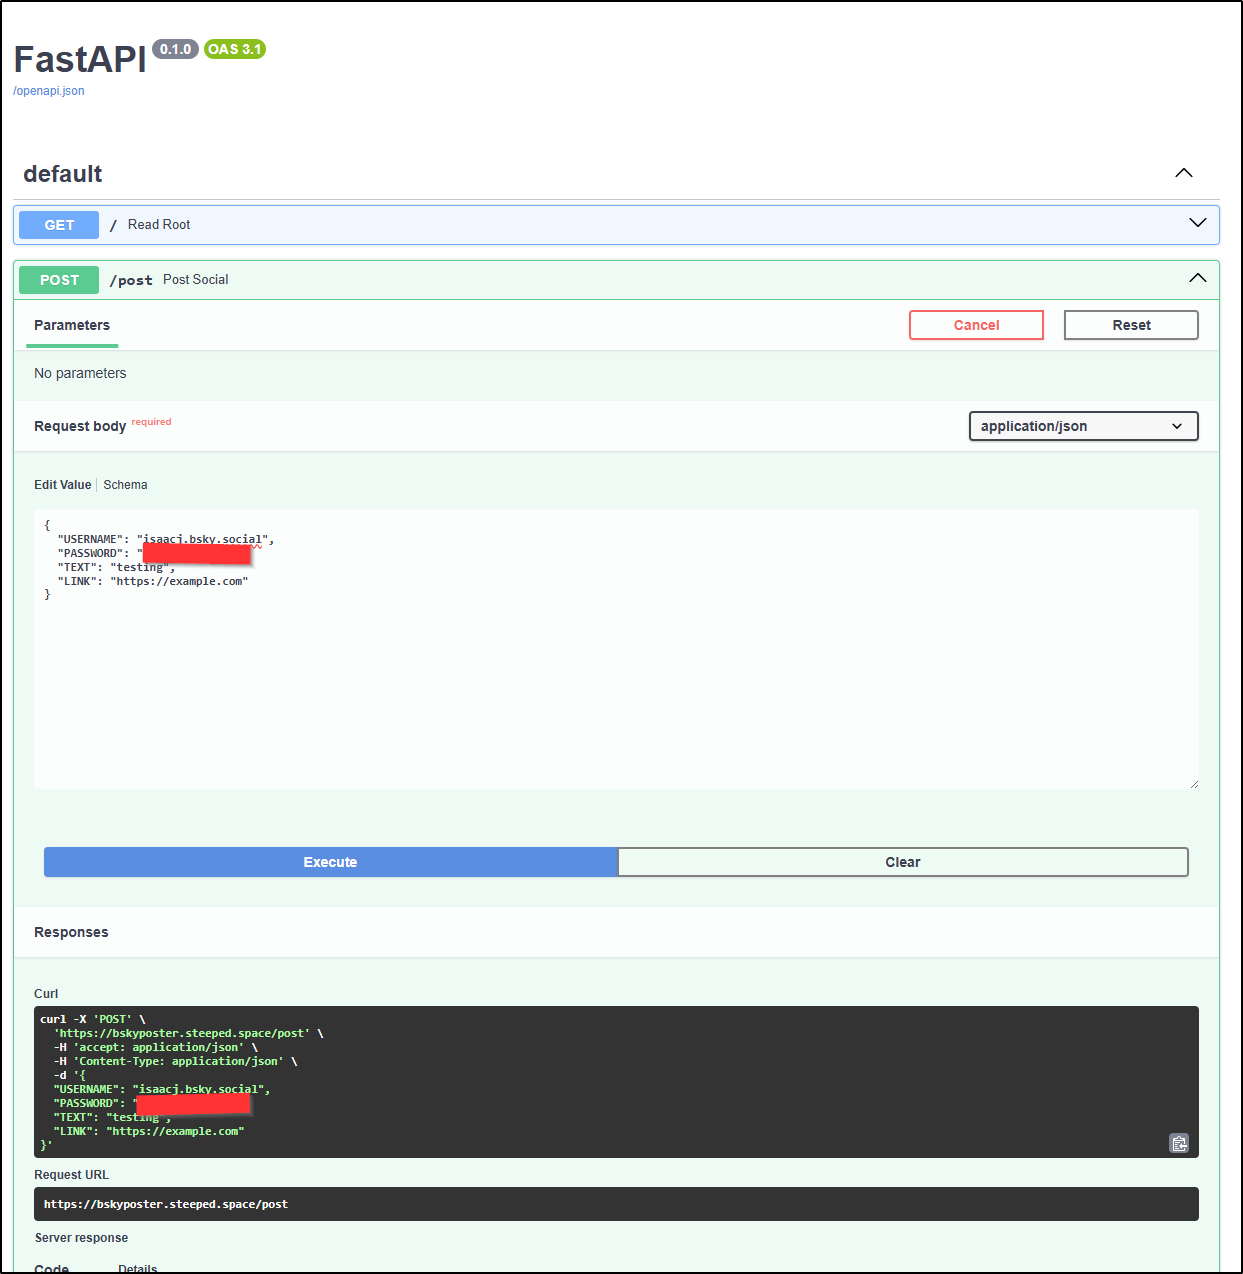The width and height of the screenshot is (1243, 1274).
Task: Click the 0.1.0 version badge
Action: pos(175,48)
